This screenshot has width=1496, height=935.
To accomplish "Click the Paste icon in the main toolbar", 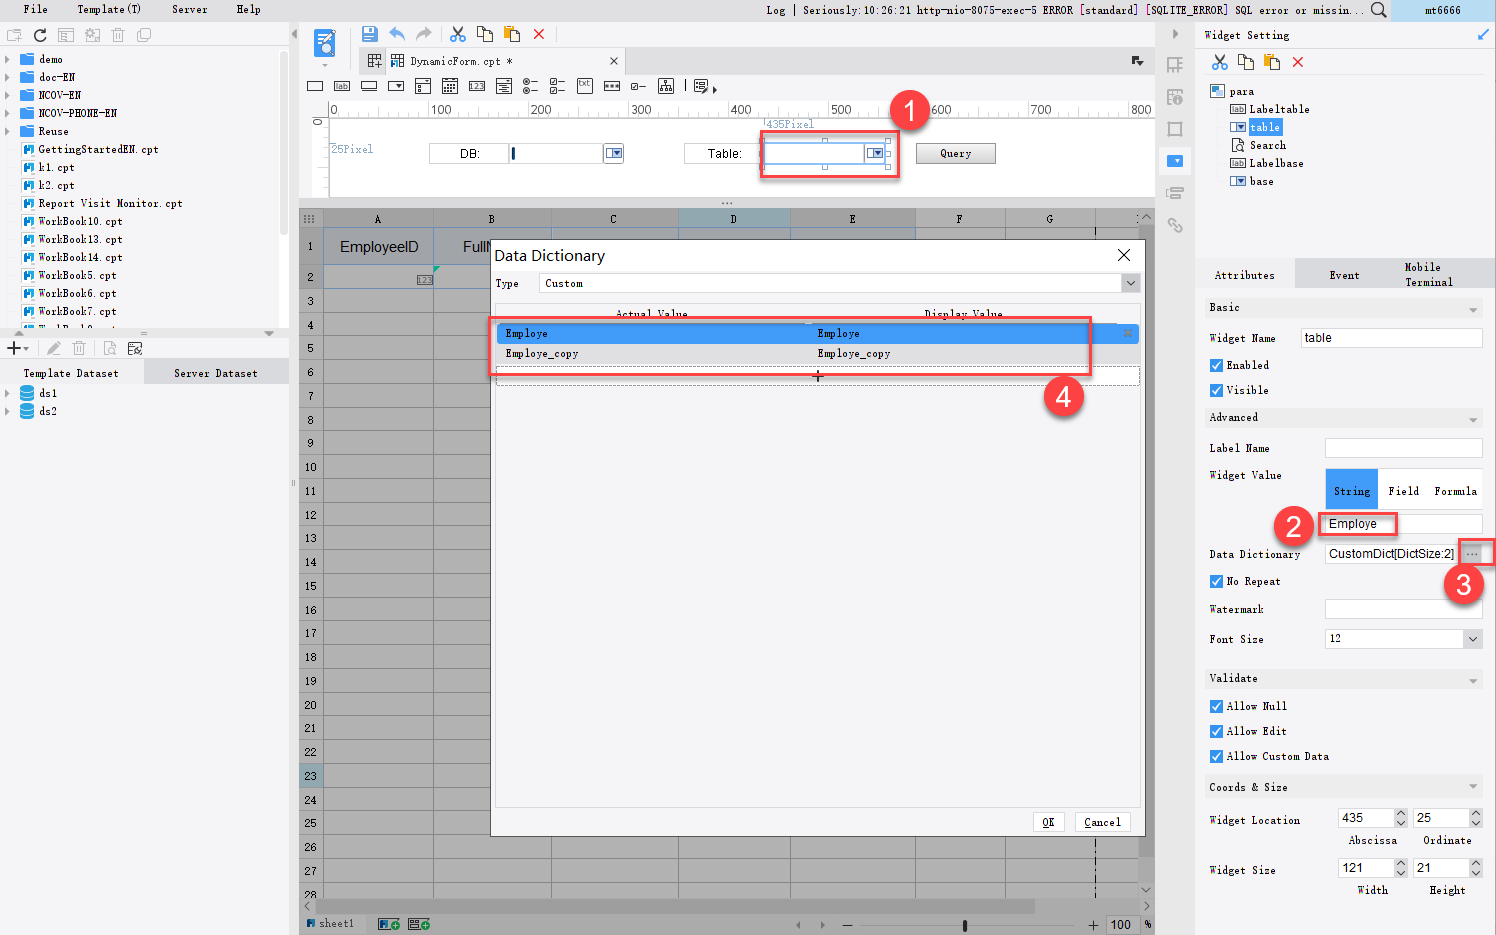I will click(512, 34).
